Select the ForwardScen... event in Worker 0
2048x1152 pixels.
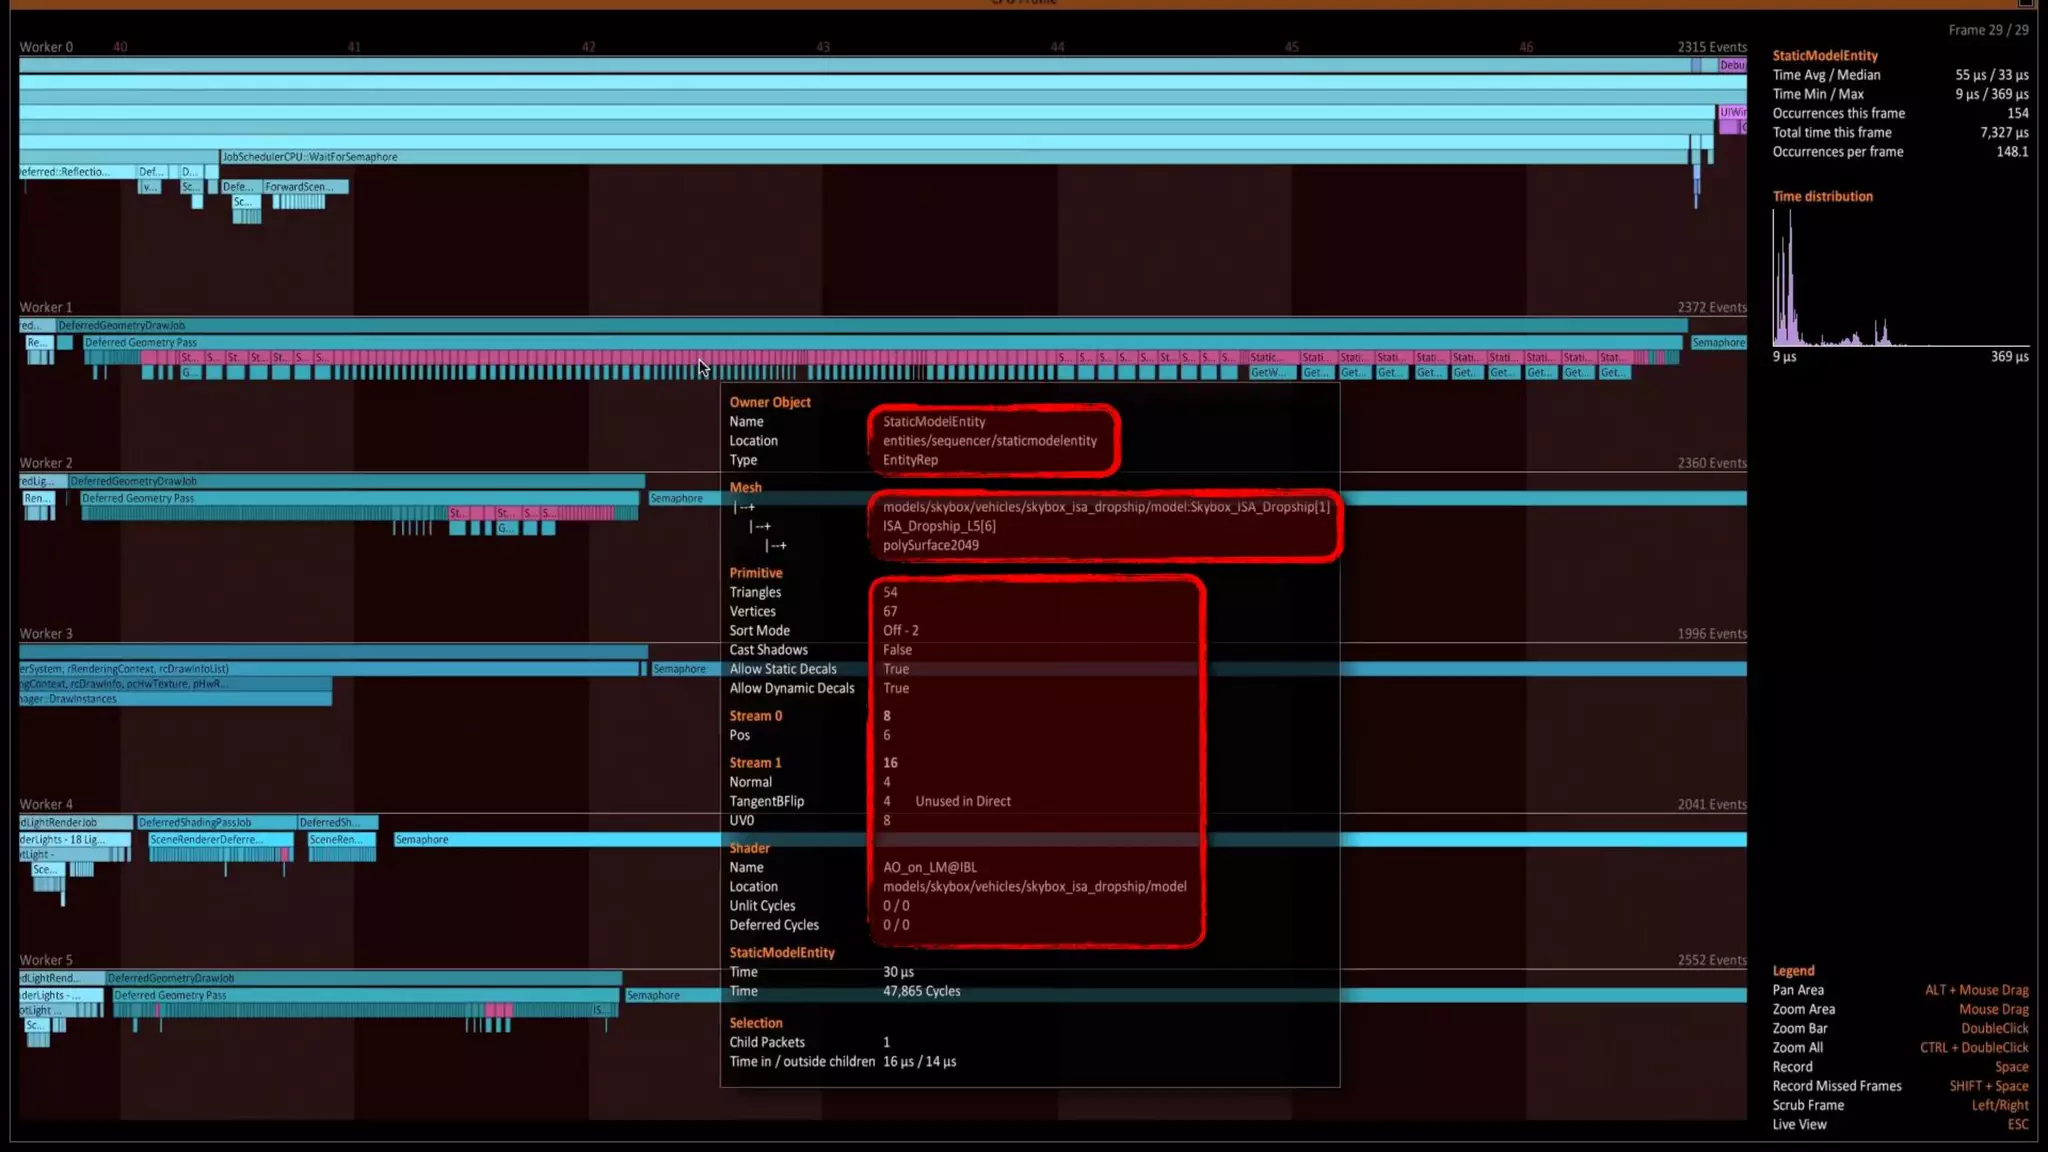coord(305,187)
